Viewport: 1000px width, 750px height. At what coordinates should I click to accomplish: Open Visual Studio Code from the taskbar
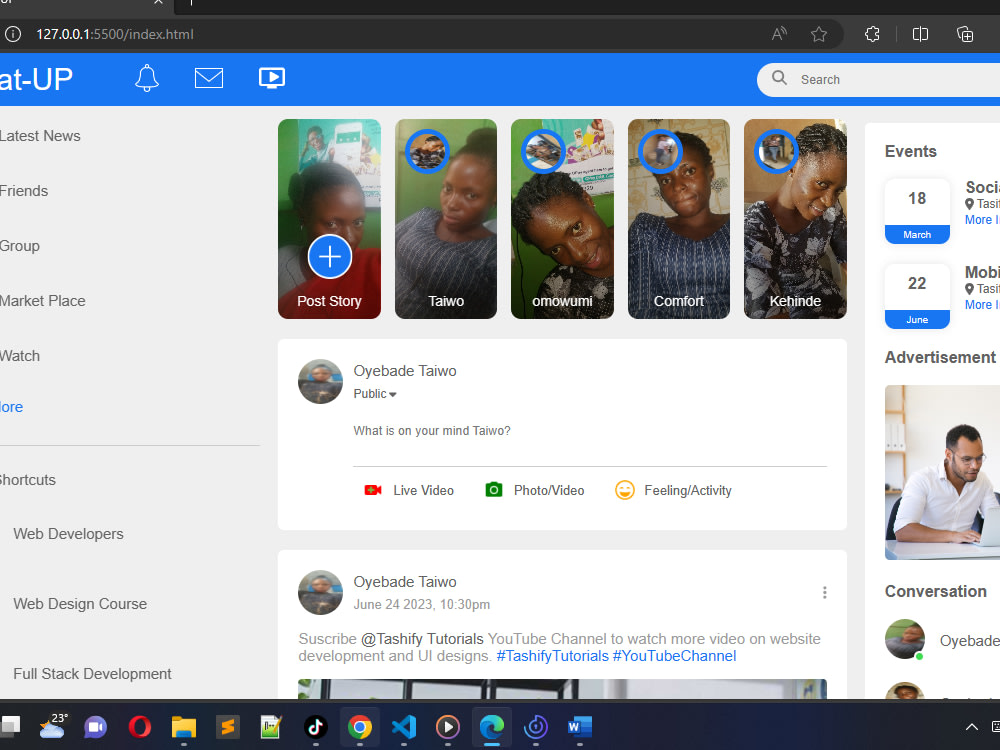click(404, 726)
